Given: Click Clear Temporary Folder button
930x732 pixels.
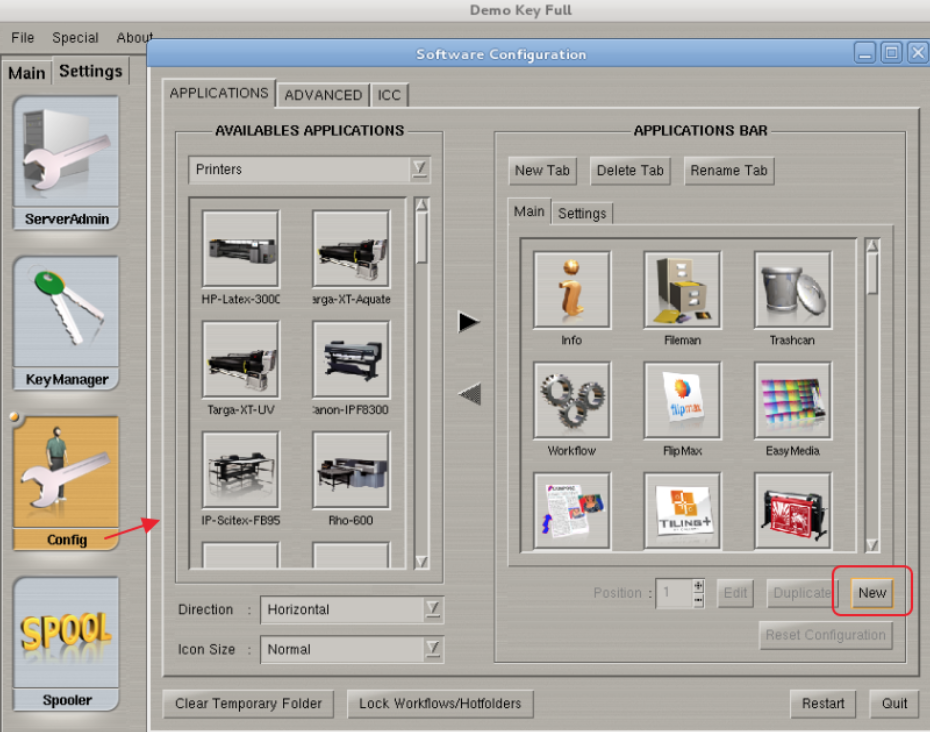Looking at the screenshot, I should (248, 703).
